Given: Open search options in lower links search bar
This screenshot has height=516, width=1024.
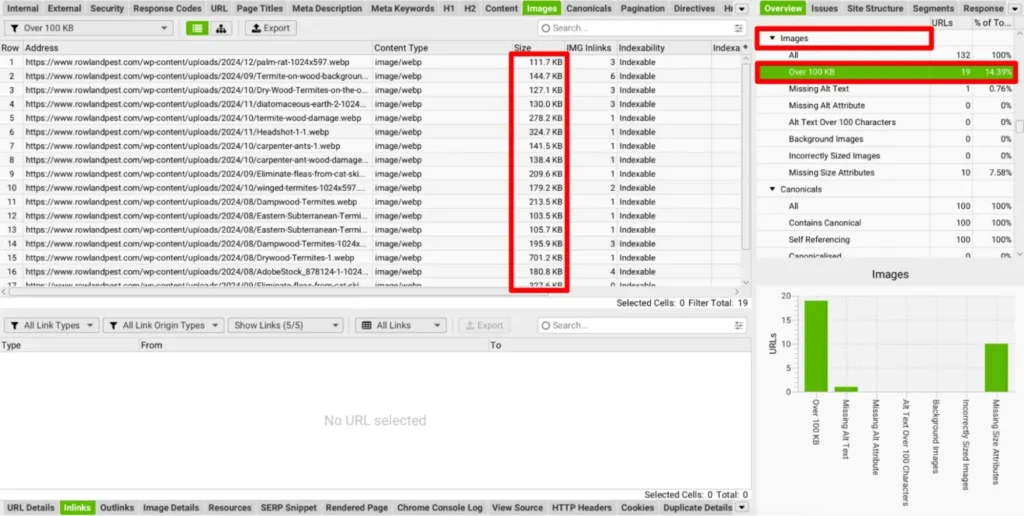Looking at the screenshot, I should [739, 325].
